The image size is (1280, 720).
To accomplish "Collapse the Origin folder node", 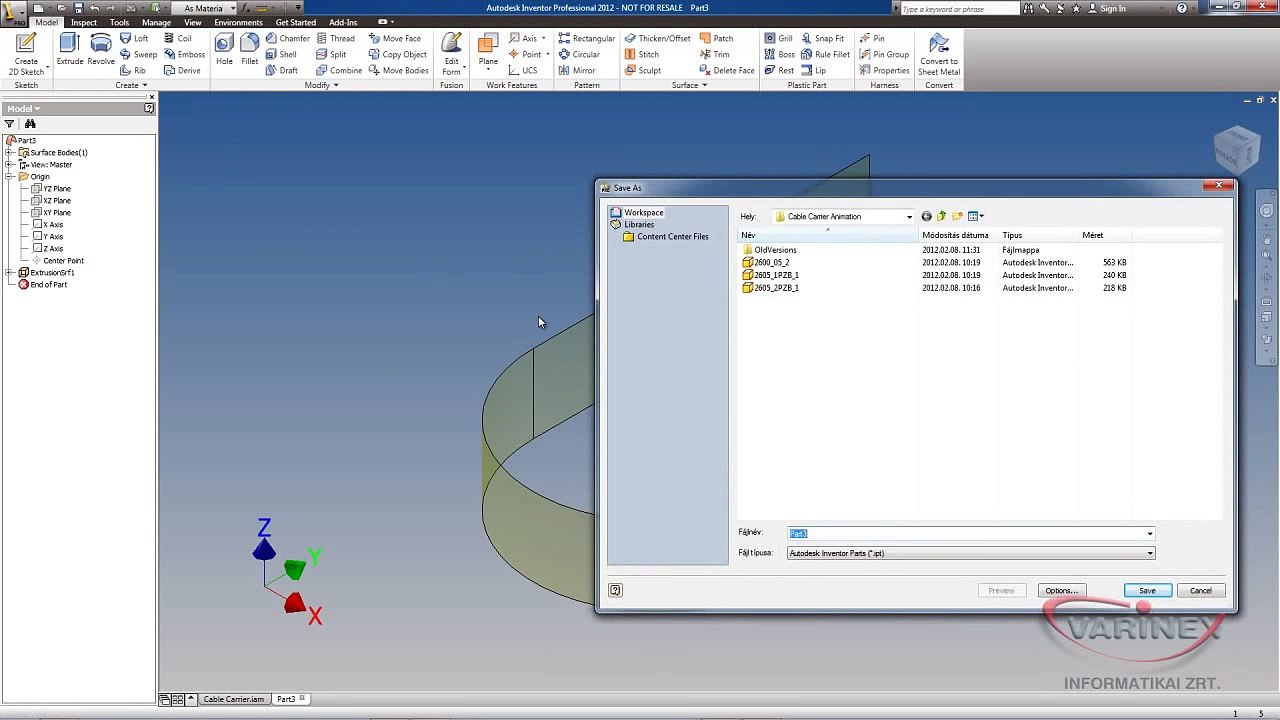I will 9,177.
